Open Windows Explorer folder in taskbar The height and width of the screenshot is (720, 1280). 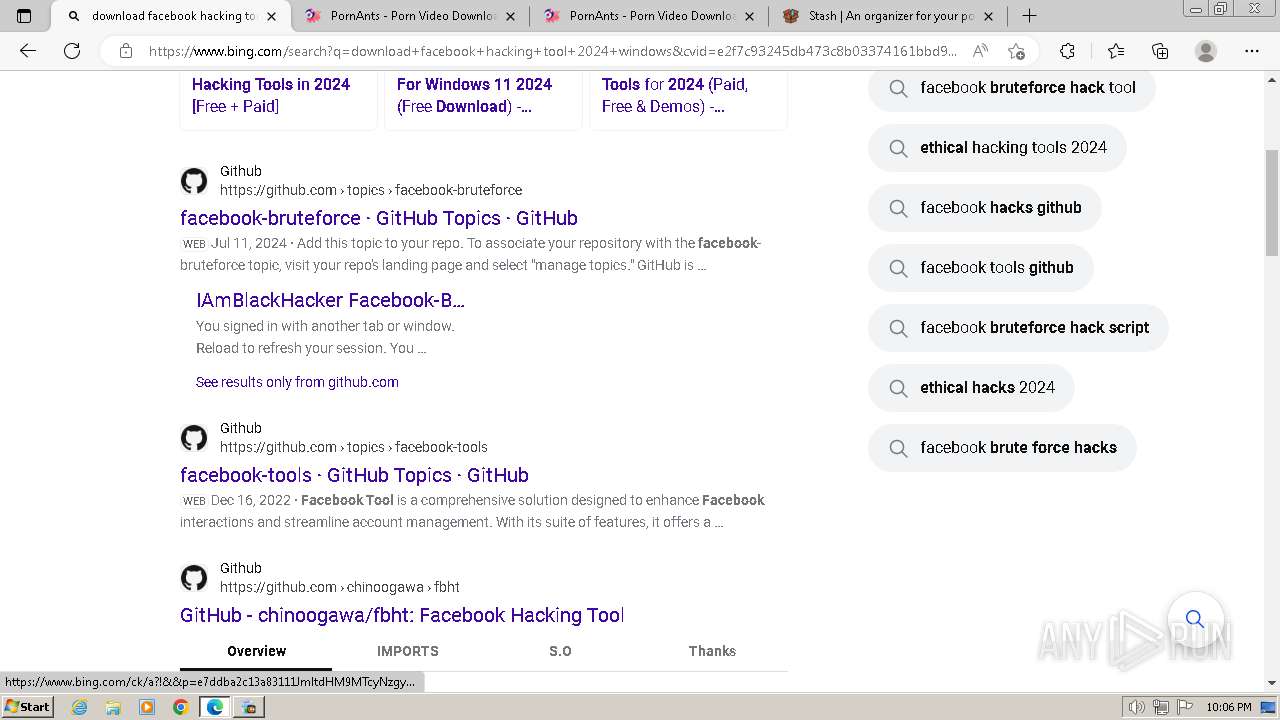(113, 707)
